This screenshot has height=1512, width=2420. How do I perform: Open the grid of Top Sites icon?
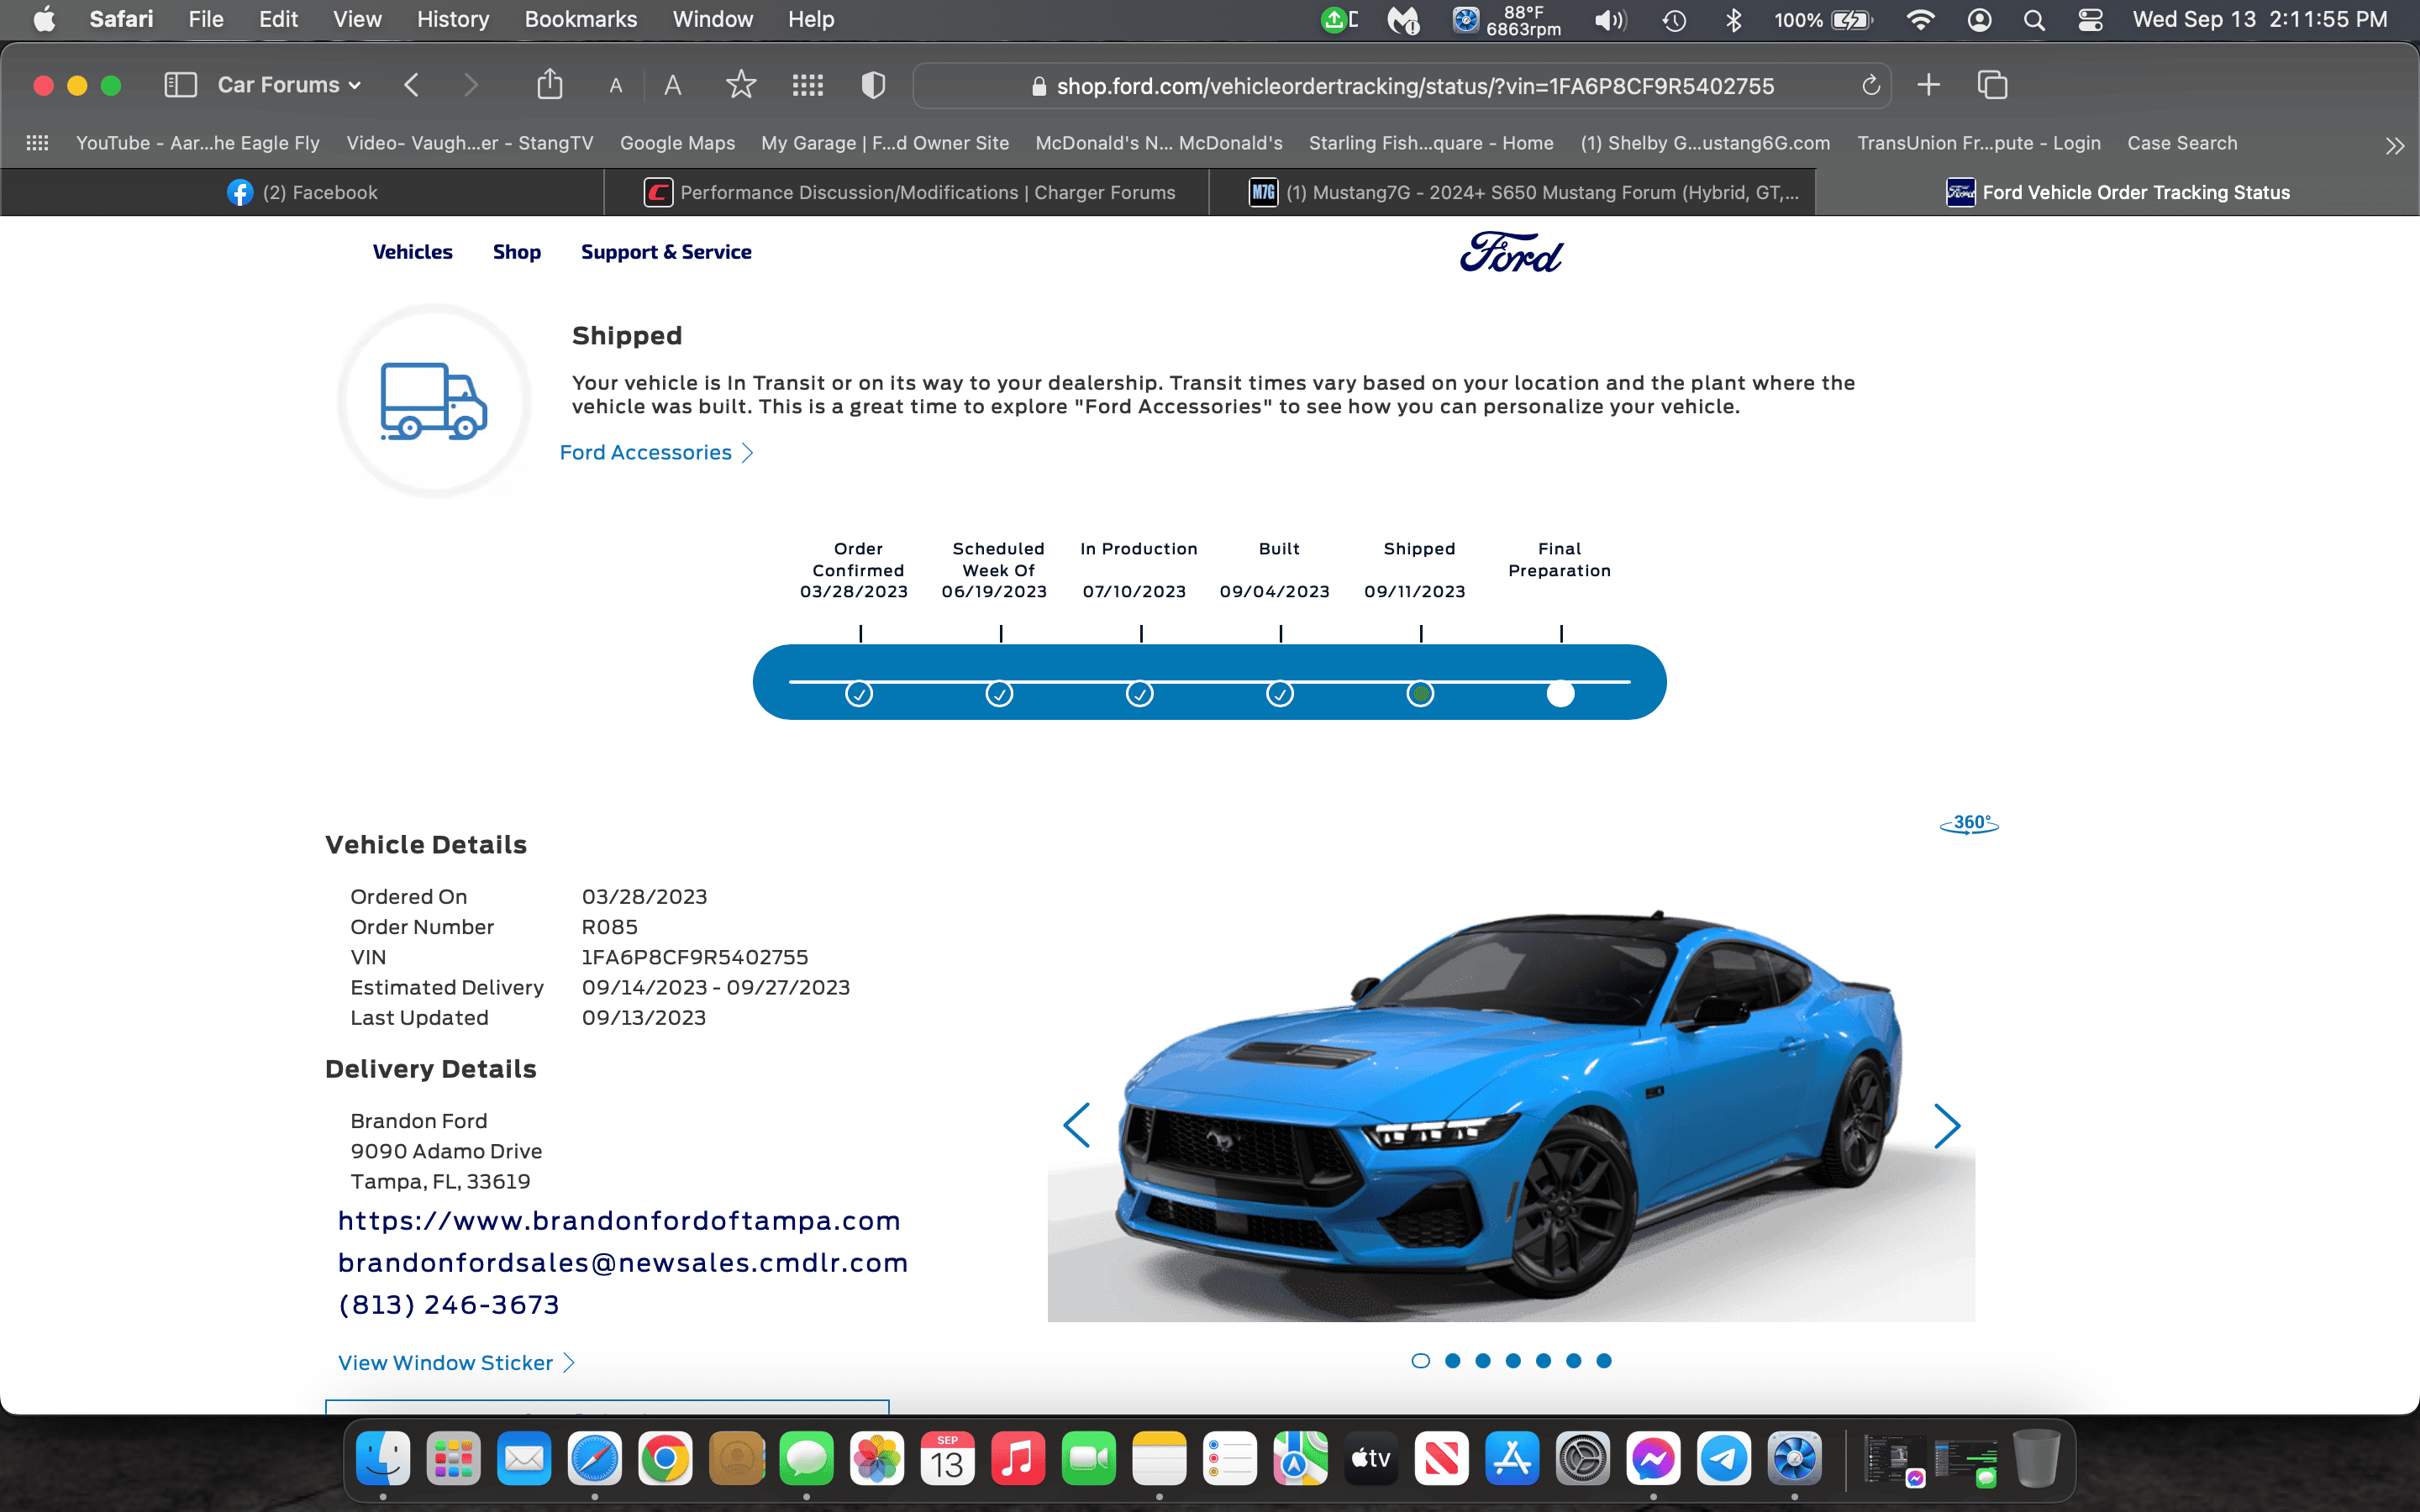point(808,85)
